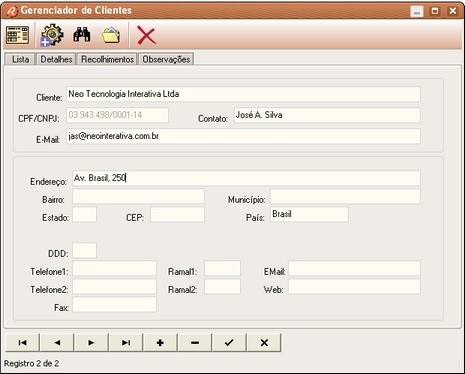This screenshot has width=465, height=374.
Task: Focus the Bairro input field
Action: 138,196
